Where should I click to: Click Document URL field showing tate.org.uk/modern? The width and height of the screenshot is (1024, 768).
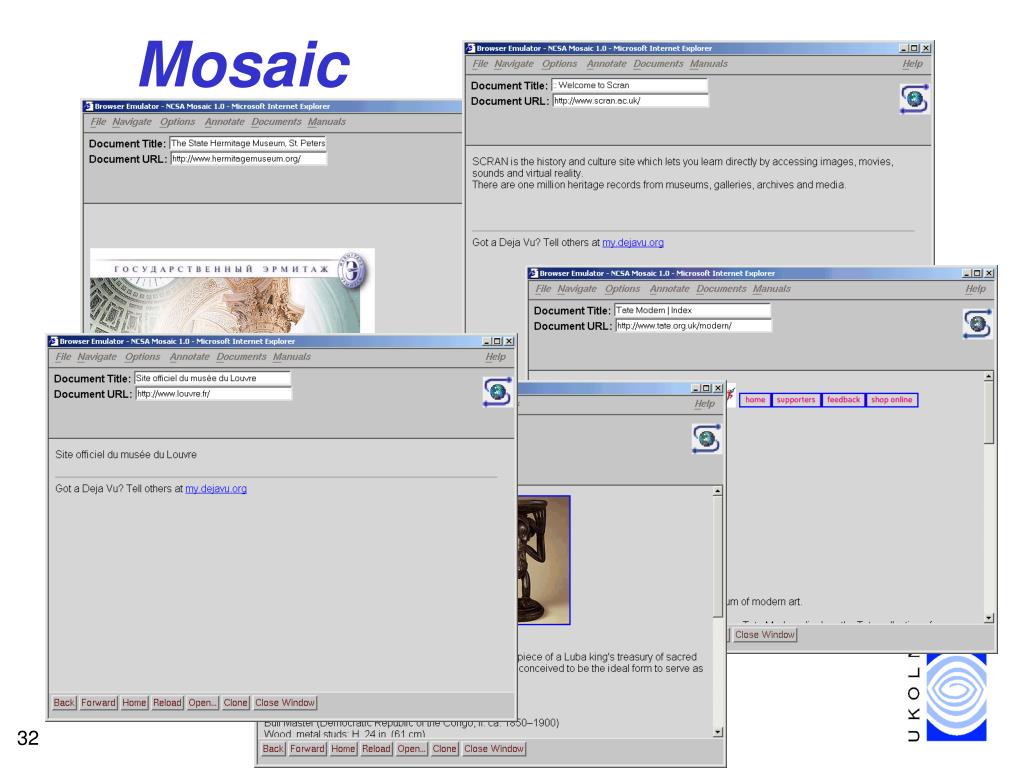coord(694,326)
